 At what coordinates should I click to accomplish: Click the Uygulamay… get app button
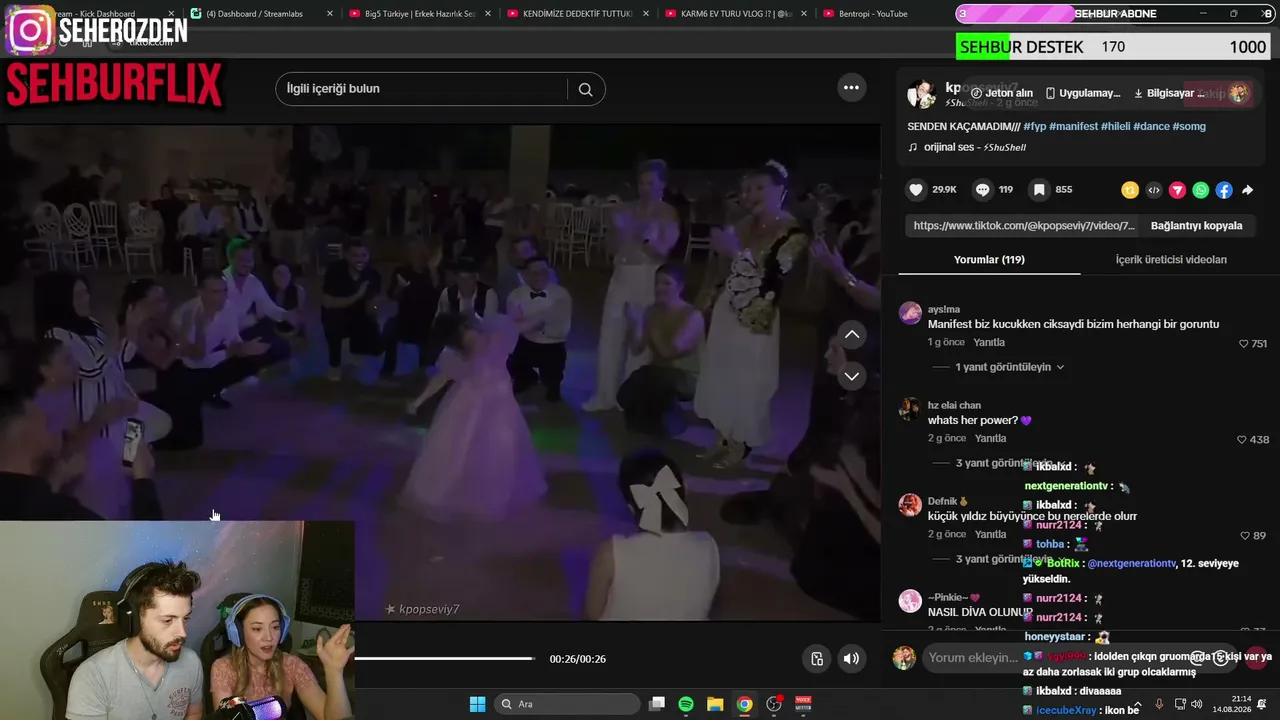(1083, 93)
